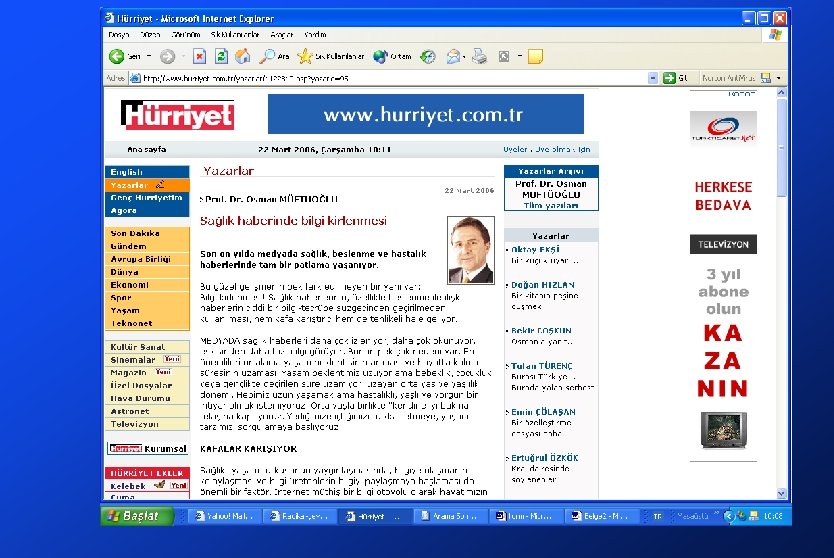The width and height of the screenshot is (834, 558).
Task: Open the Görünüm menu
Action: [x=186, y=35]
